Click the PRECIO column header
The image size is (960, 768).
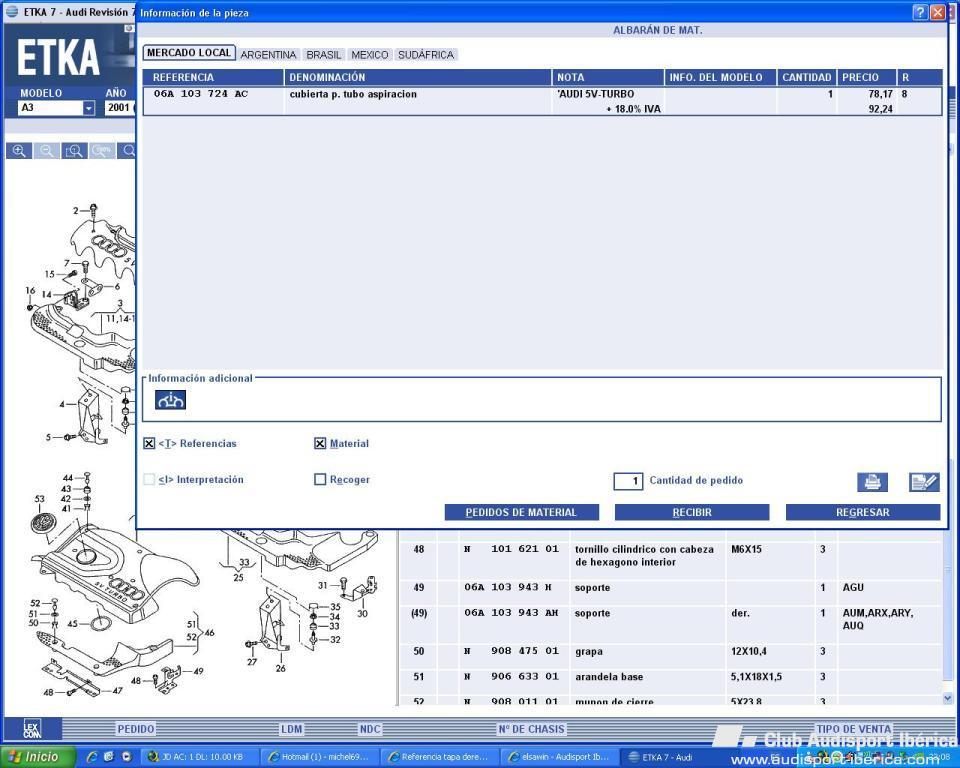(866, 77)
